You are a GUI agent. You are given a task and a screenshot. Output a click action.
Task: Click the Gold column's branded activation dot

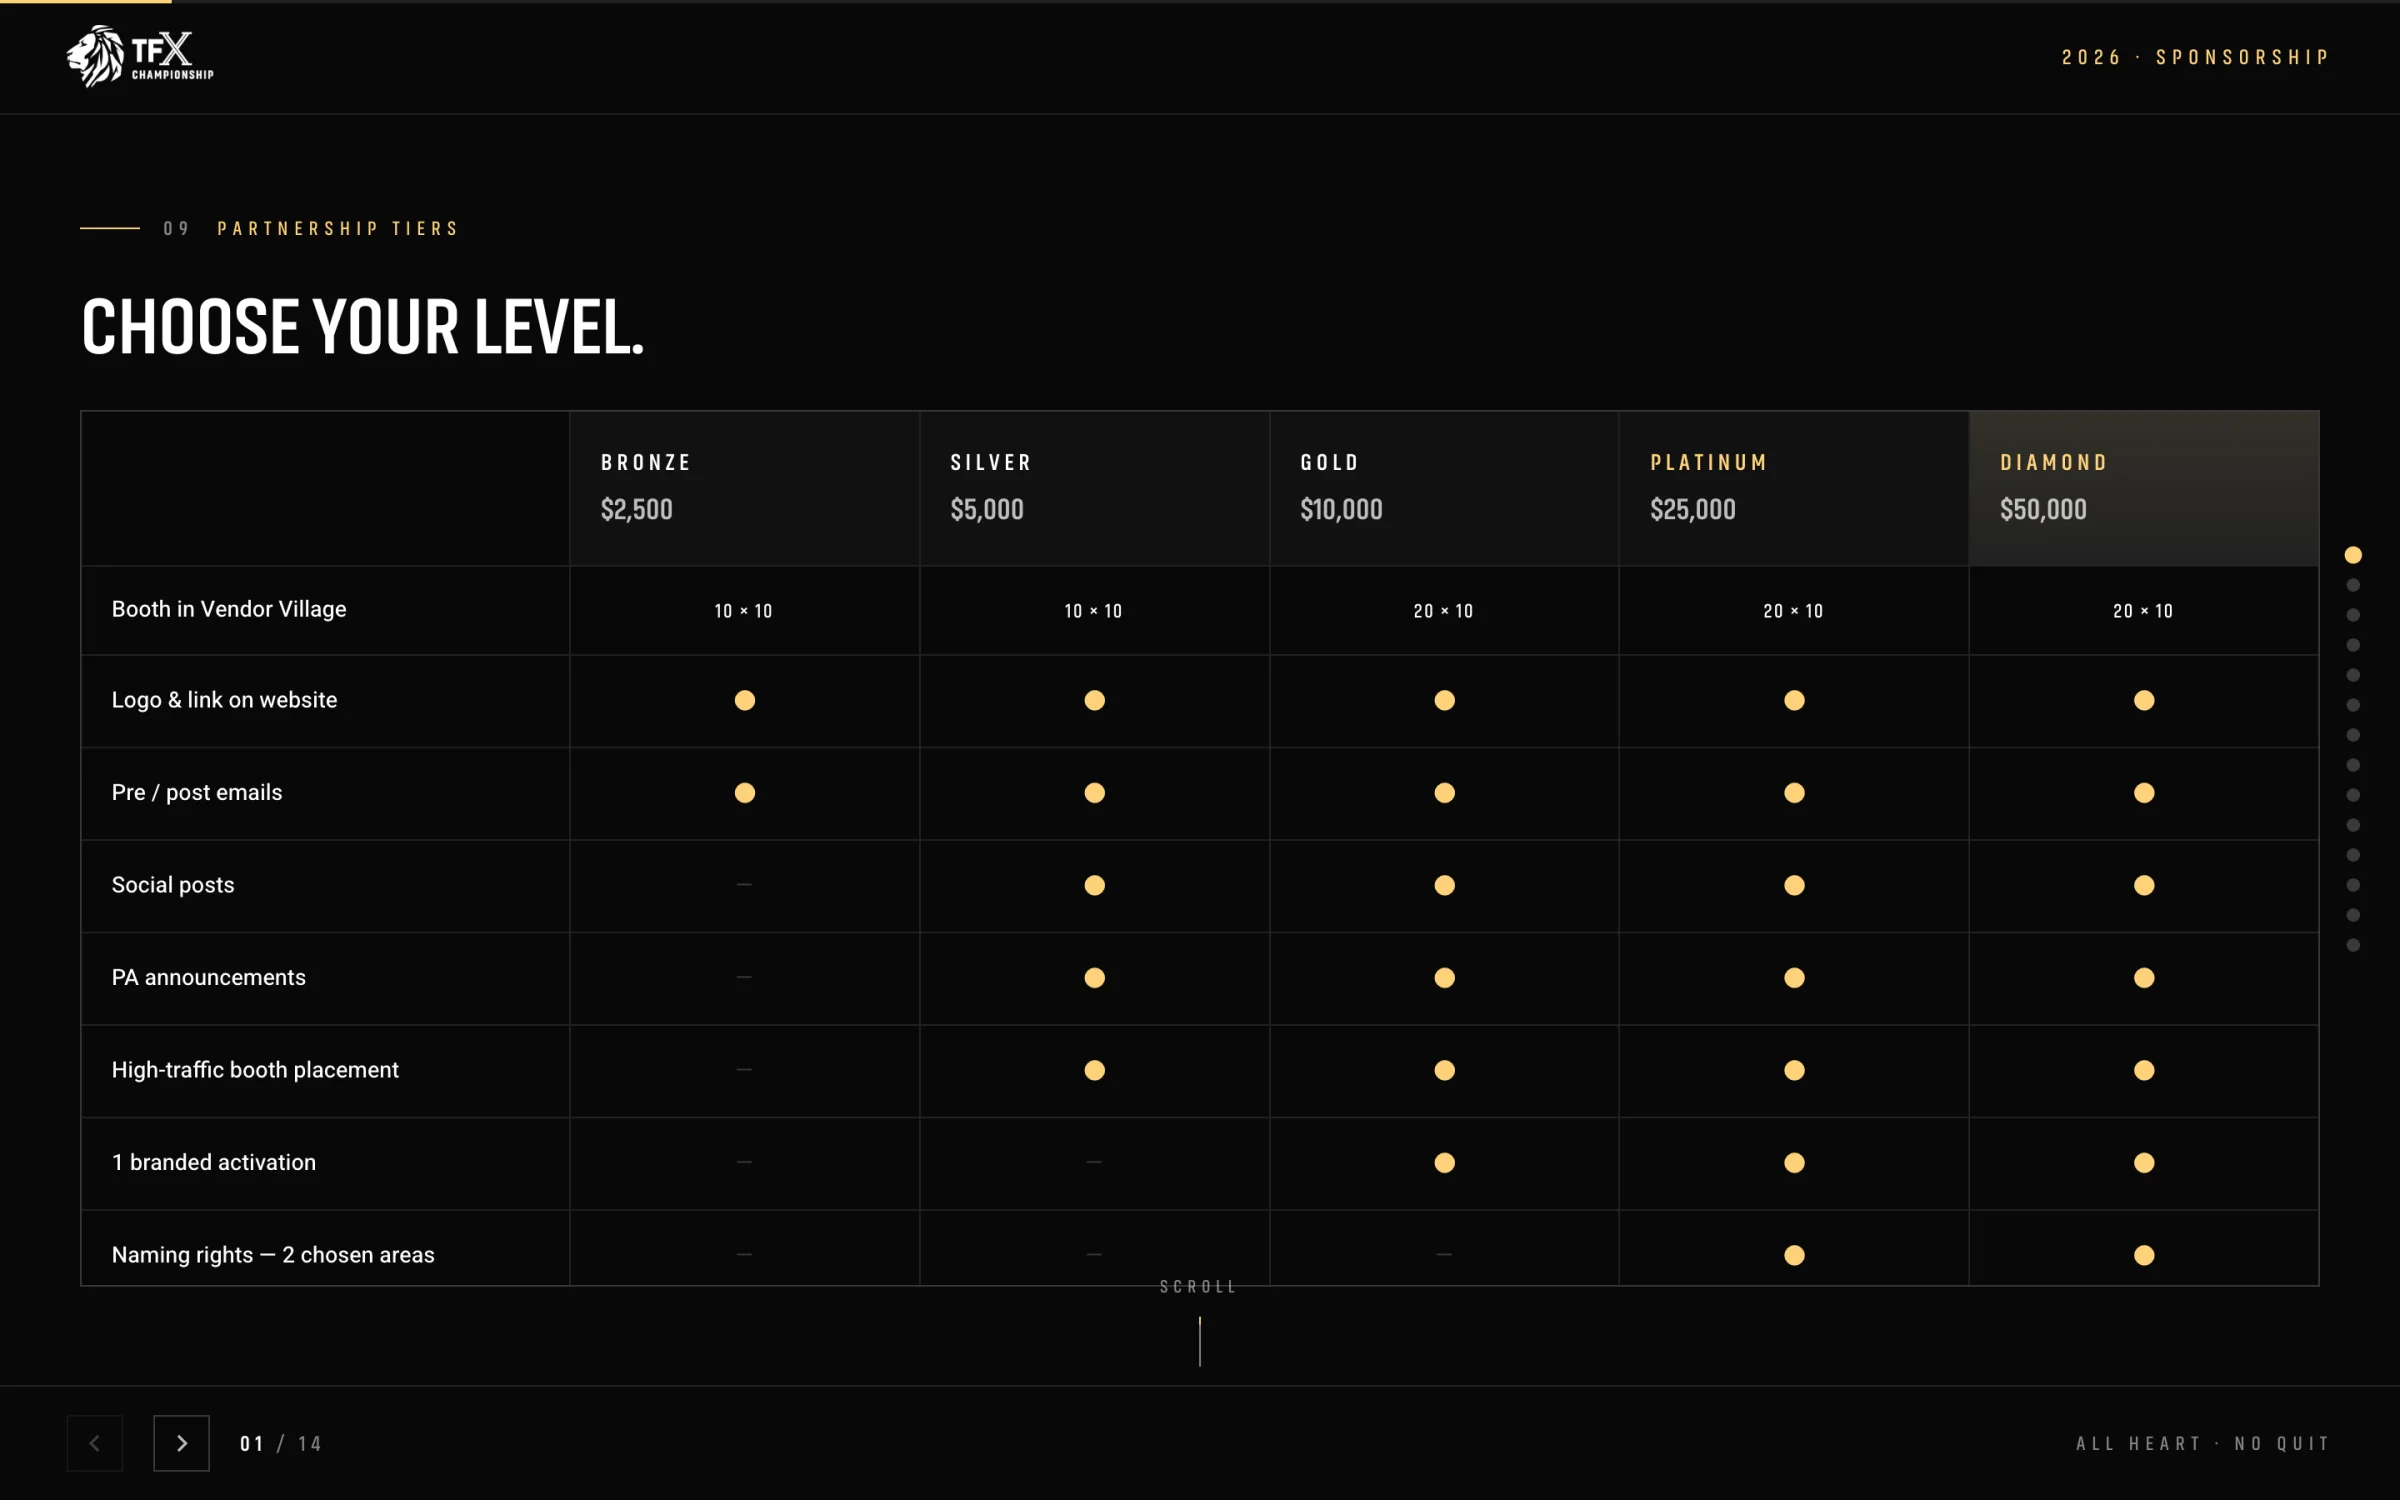click(x=1444, y=1163)
